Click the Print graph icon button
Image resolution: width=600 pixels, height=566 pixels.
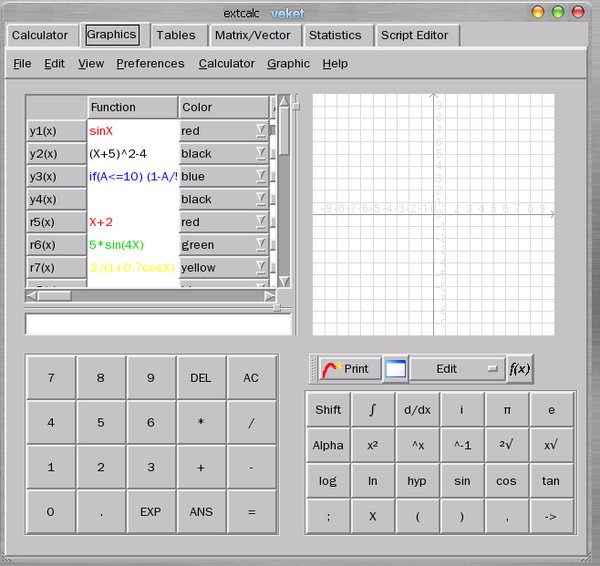click(345, 369)
